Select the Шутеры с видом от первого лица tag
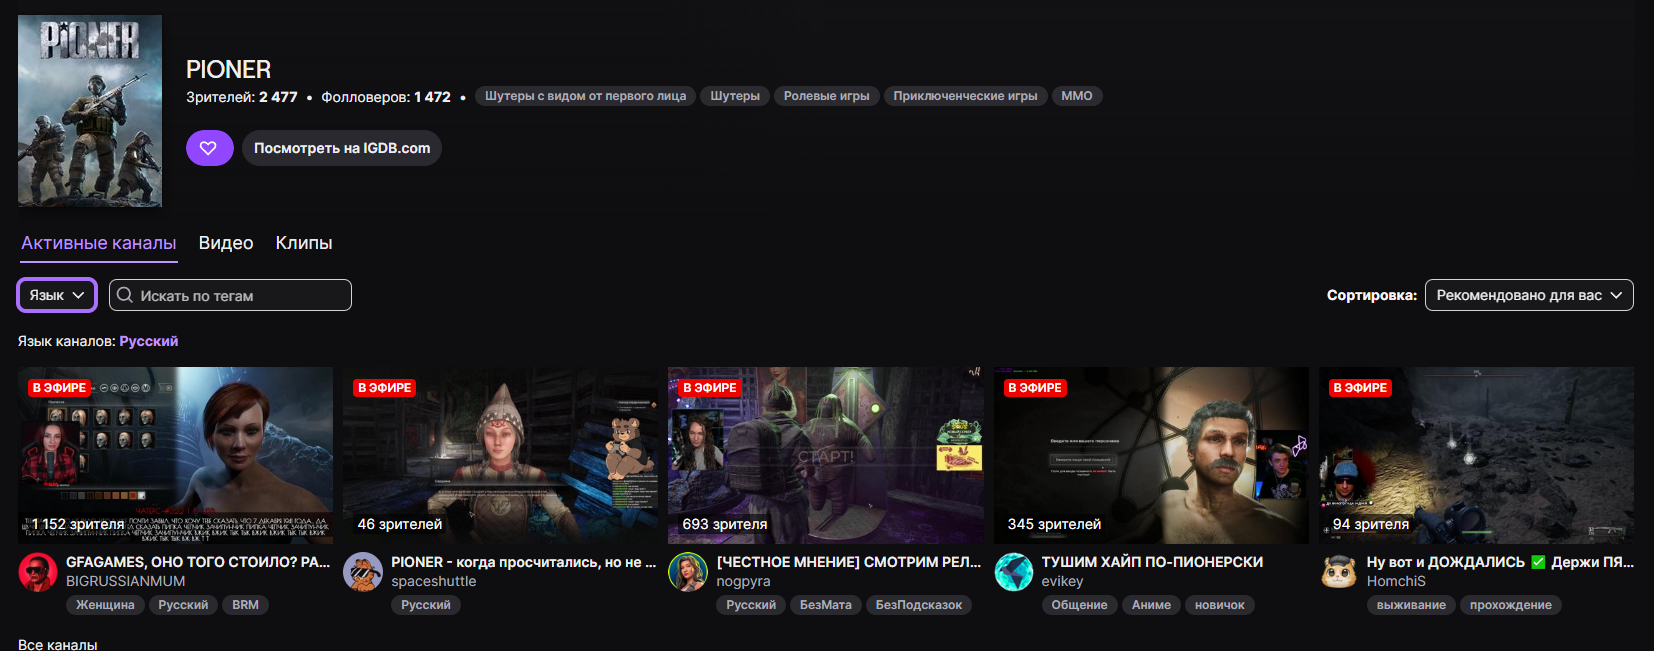1654x651 pixels. pyautogui.click(x=586, y=96)
